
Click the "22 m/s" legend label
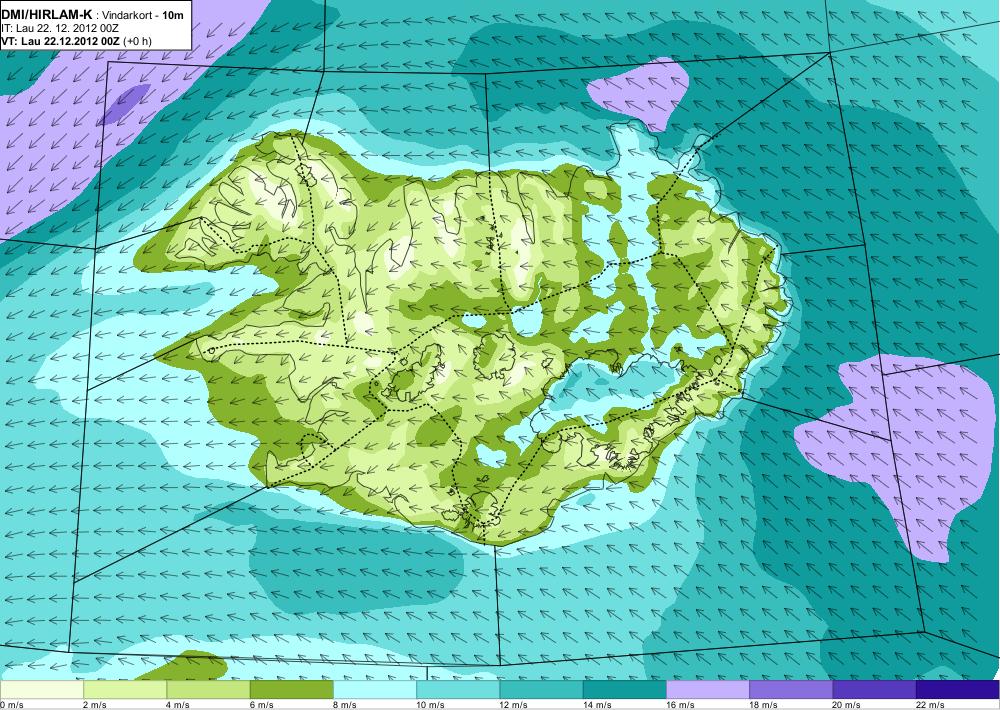[930, 705]
